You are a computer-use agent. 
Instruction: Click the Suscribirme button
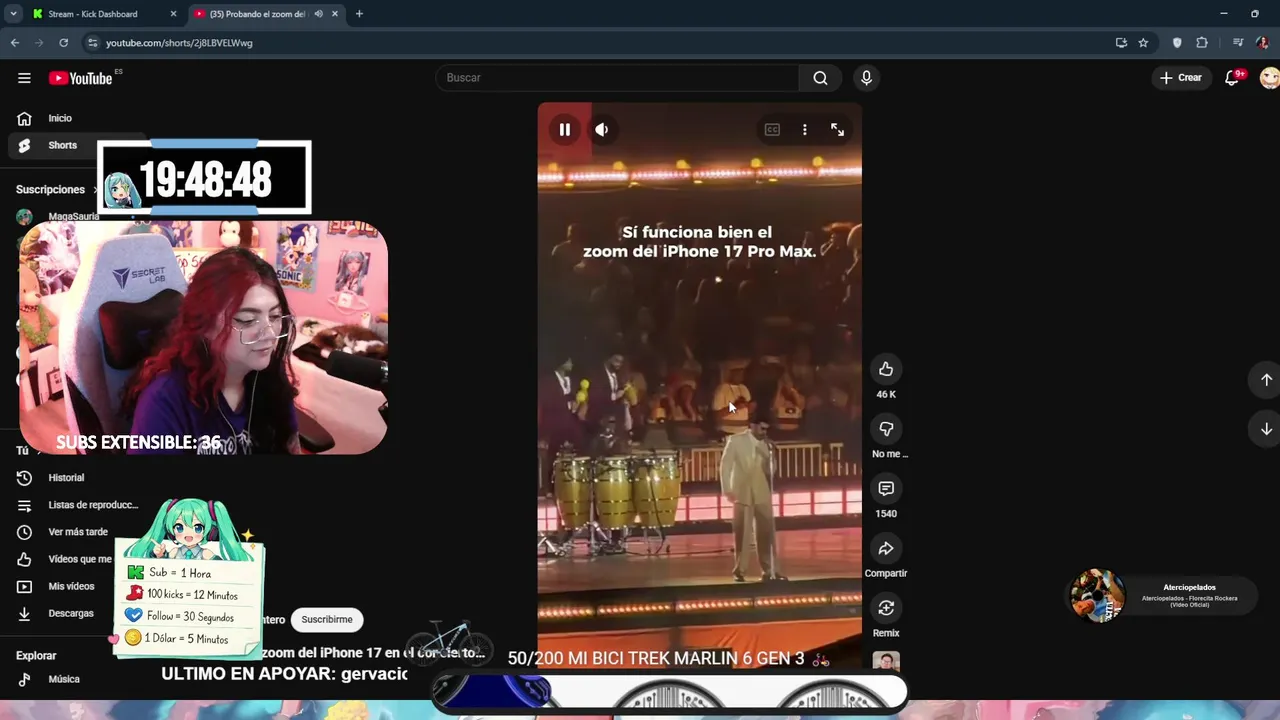click(x=327, y=620)
